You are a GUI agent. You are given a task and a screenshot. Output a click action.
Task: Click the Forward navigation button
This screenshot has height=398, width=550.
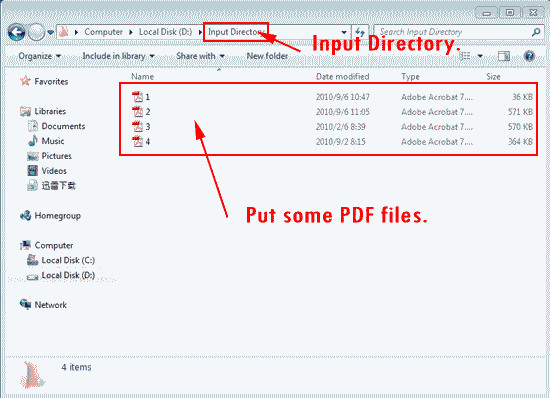(x=36, y=32)
